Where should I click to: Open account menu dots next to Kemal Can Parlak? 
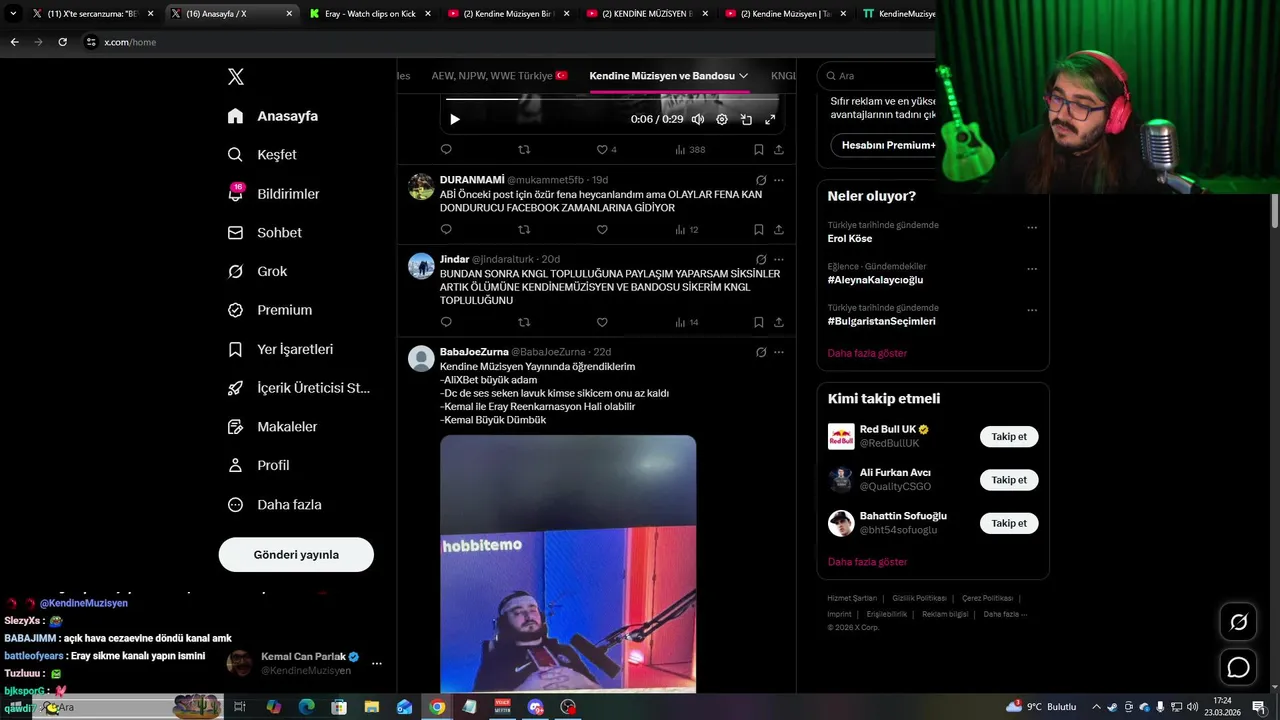[x=377, y=663]
